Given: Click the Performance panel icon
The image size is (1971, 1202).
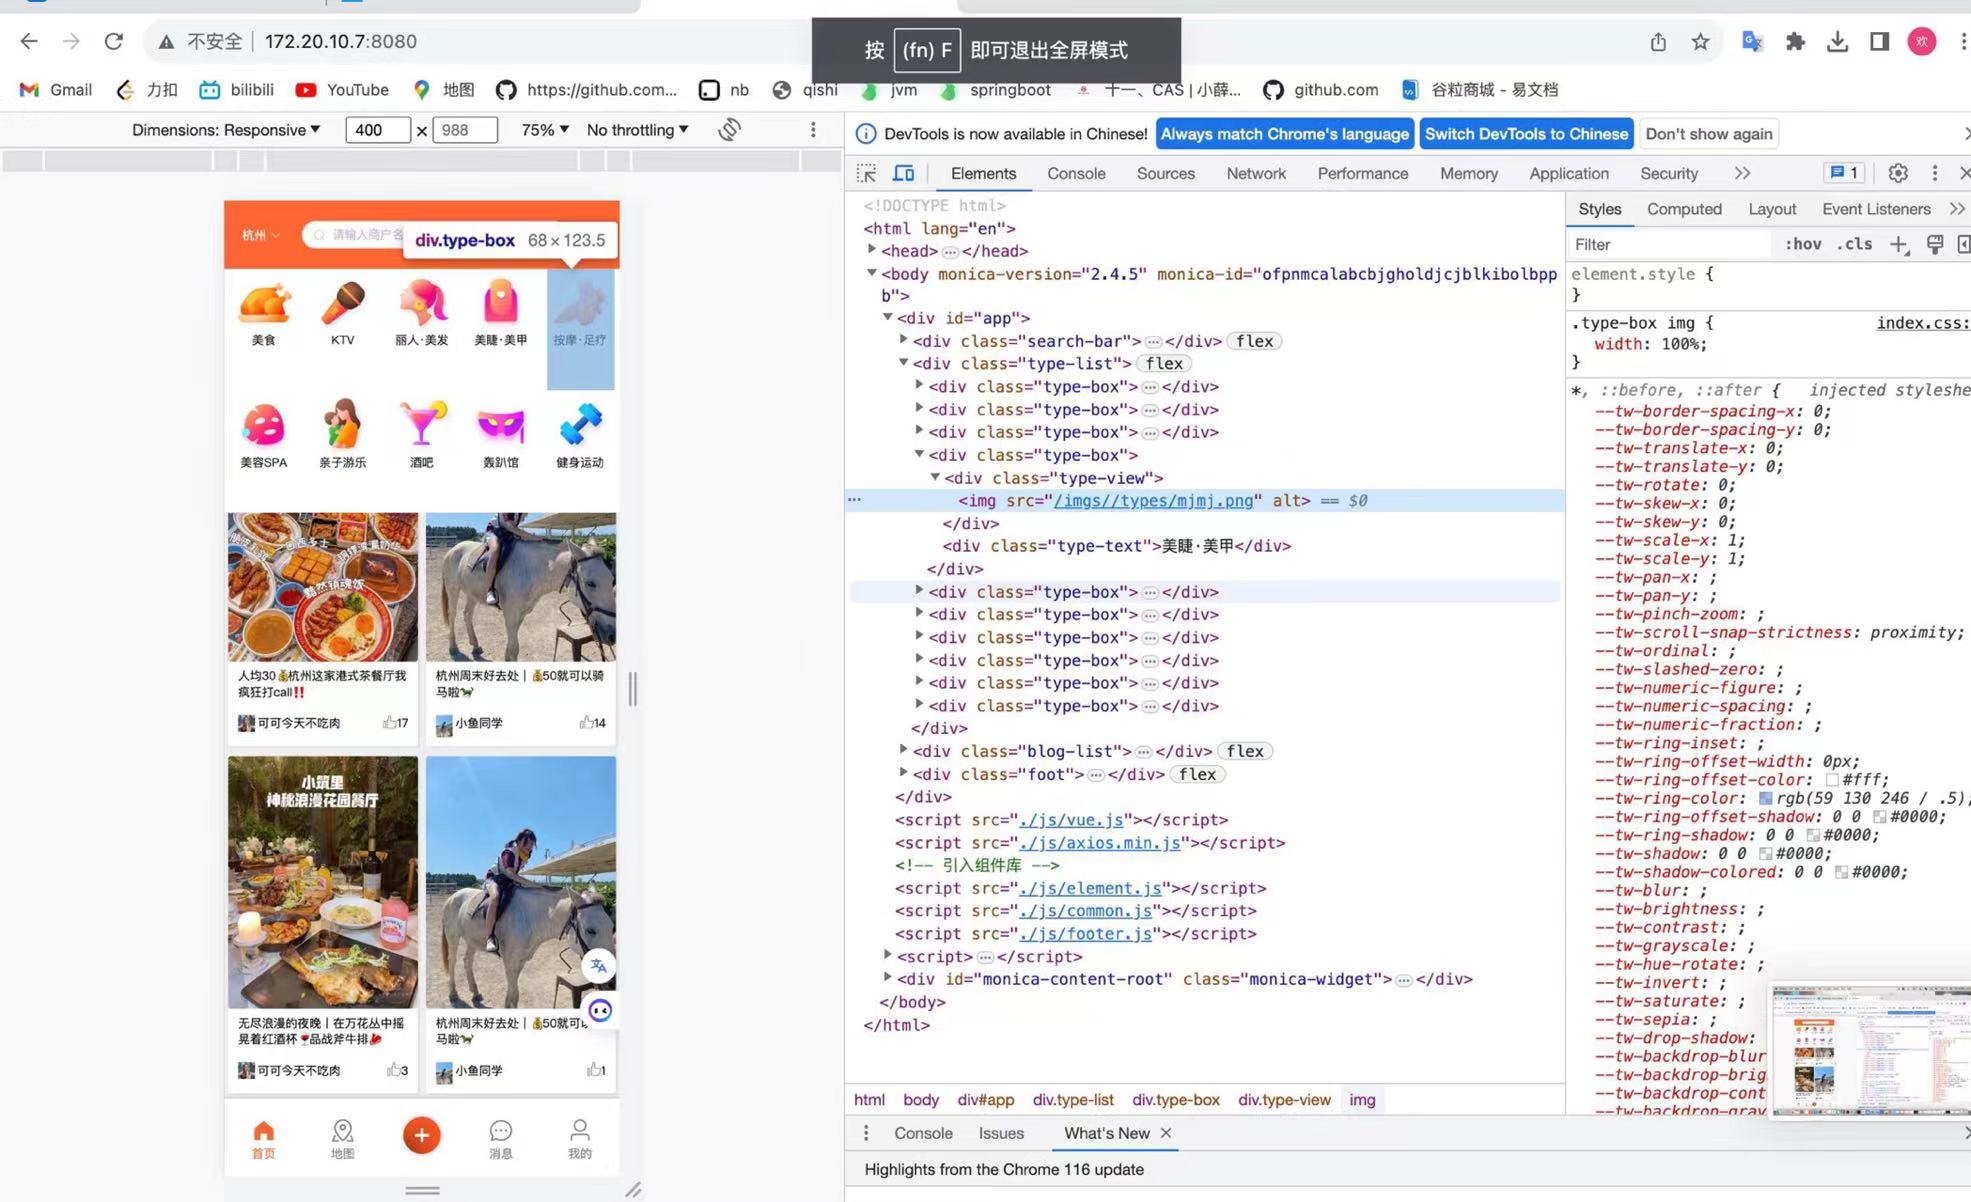Looking at the screenshot, I should click(1361, 172).
